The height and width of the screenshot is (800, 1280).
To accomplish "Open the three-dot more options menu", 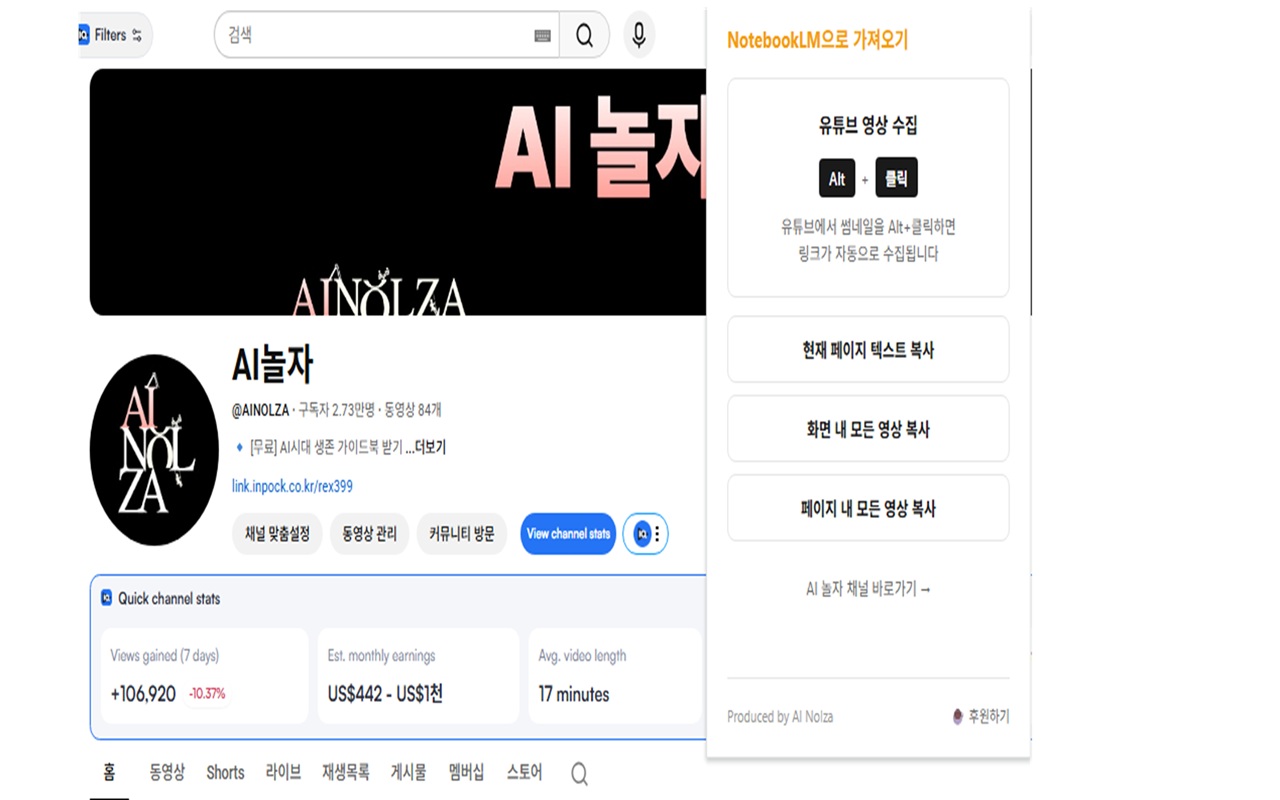I will click(x=657, y=534).
